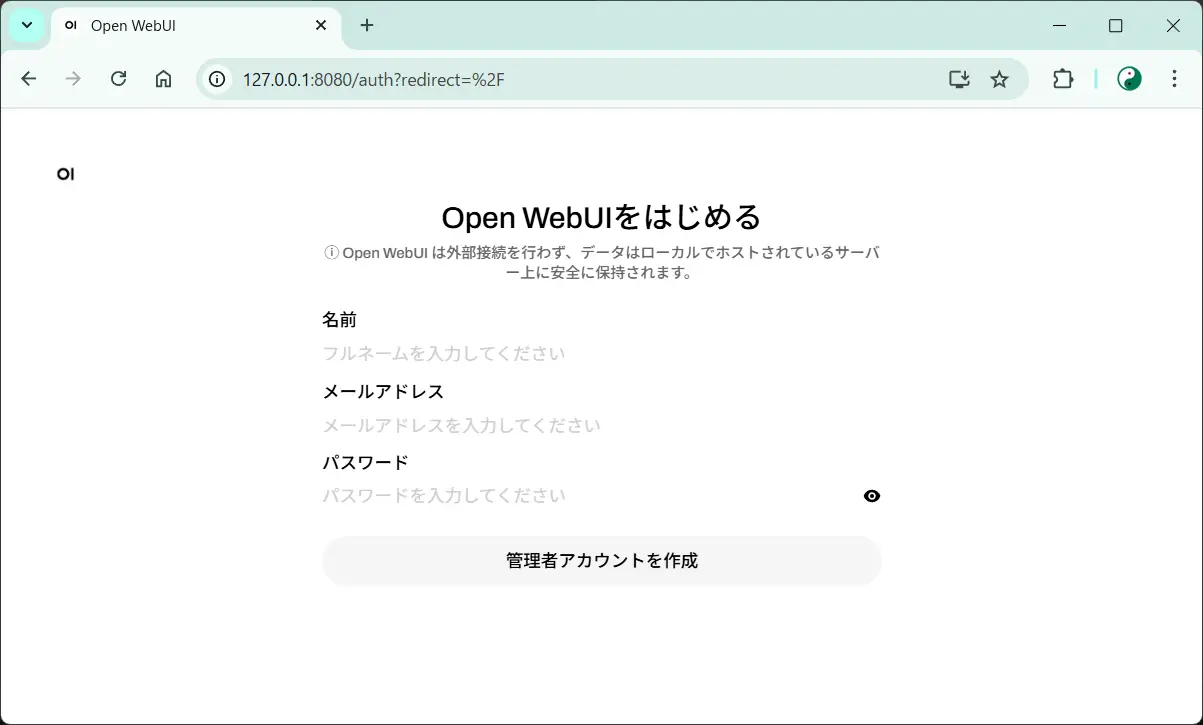Focus the パスワード input field
This screenshot has height=725, width=1203.
click(588, 496)
